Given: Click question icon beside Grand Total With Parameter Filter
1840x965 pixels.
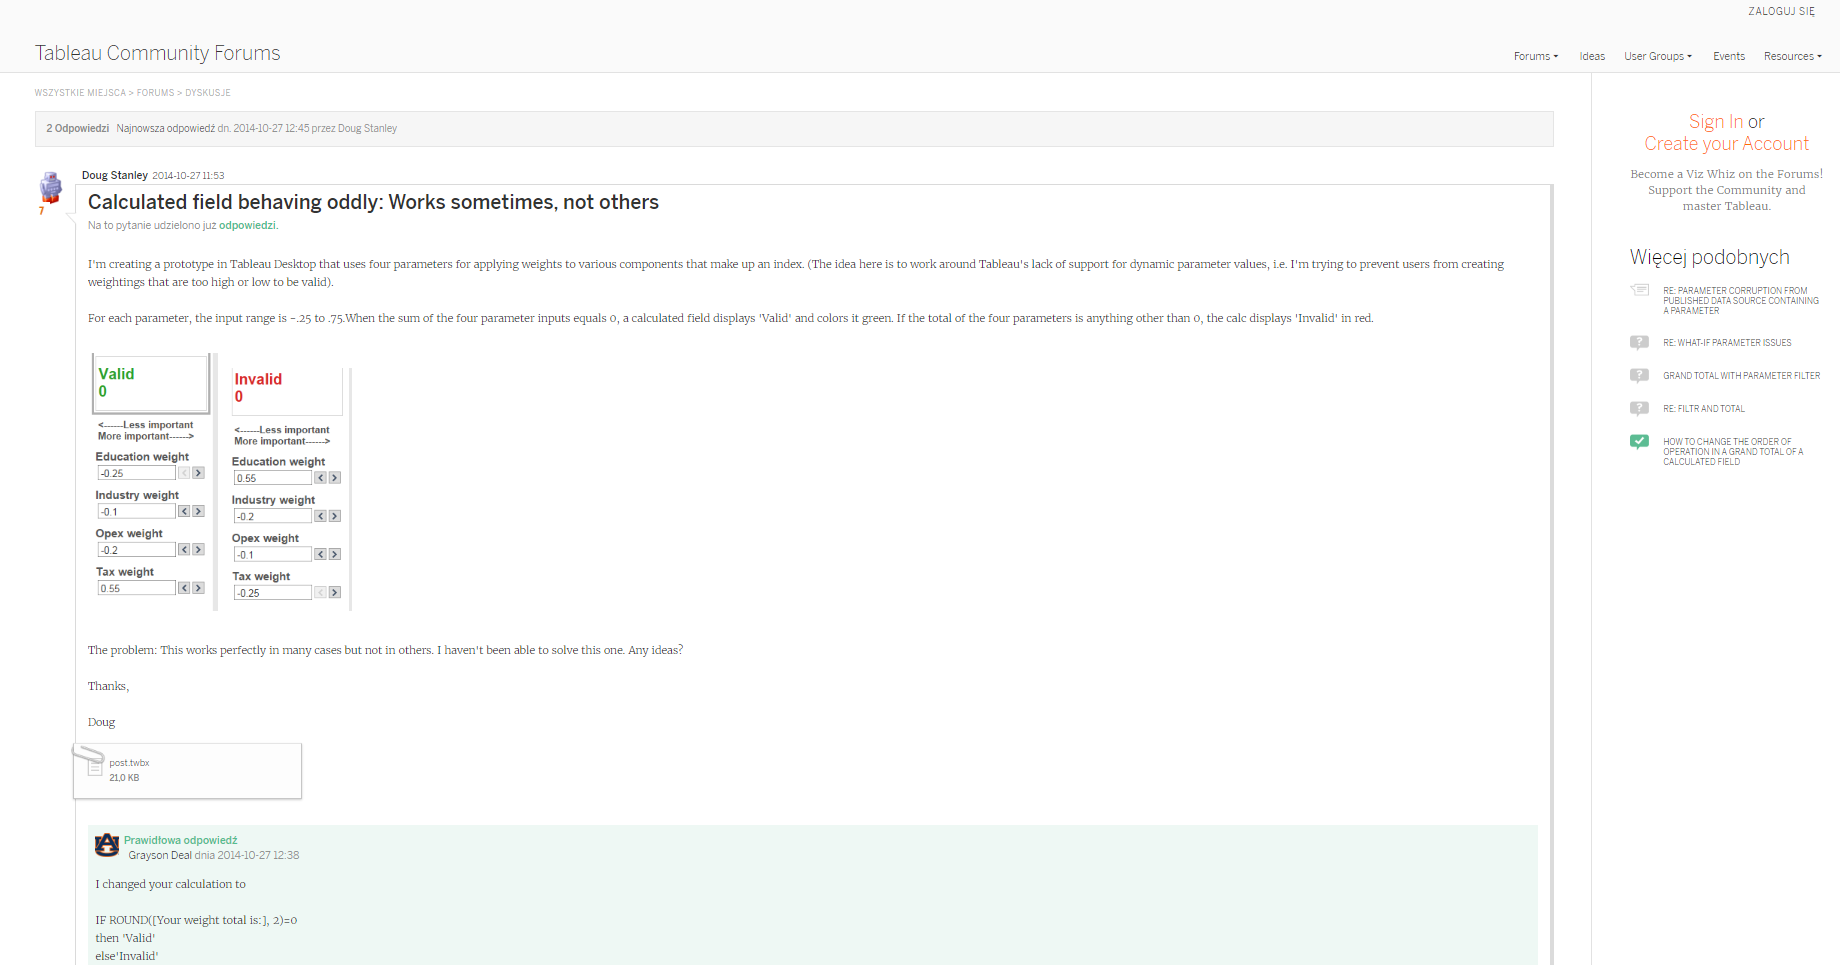Looking at the screenshot, I should tap(1639, 376).
